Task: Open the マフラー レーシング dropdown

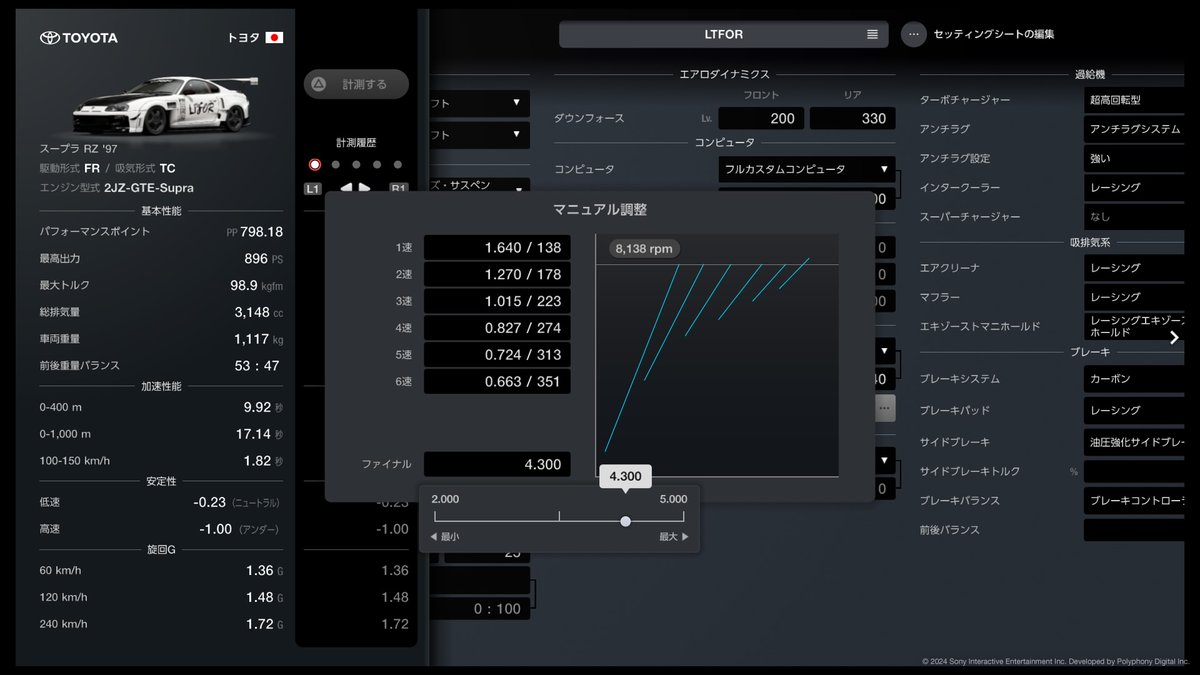Action: point(1134,297)
